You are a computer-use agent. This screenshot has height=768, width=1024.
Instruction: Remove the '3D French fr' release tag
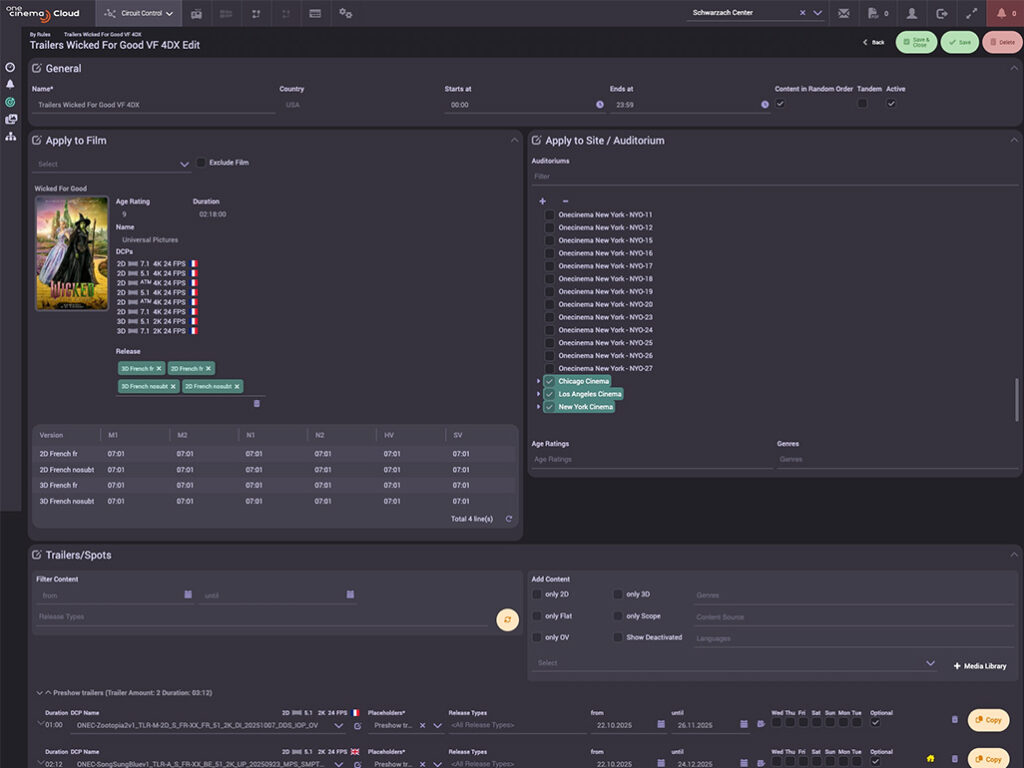[159, 368]
